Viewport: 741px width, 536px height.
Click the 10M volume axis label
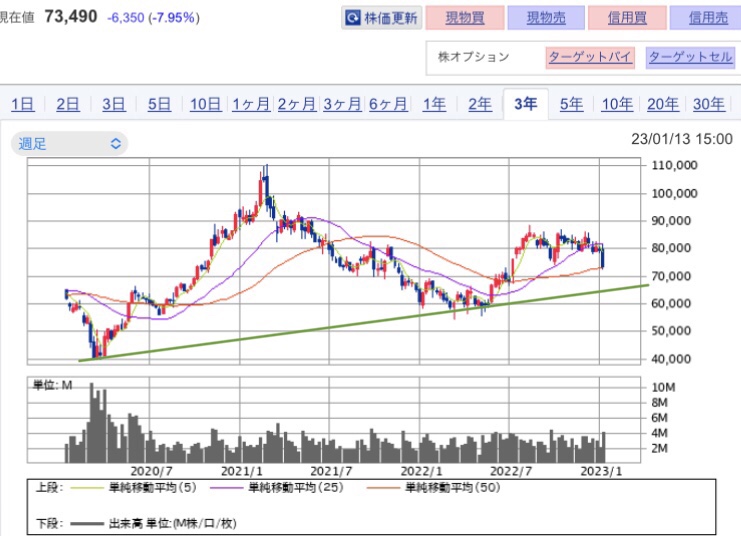click(x=663, y=388)
